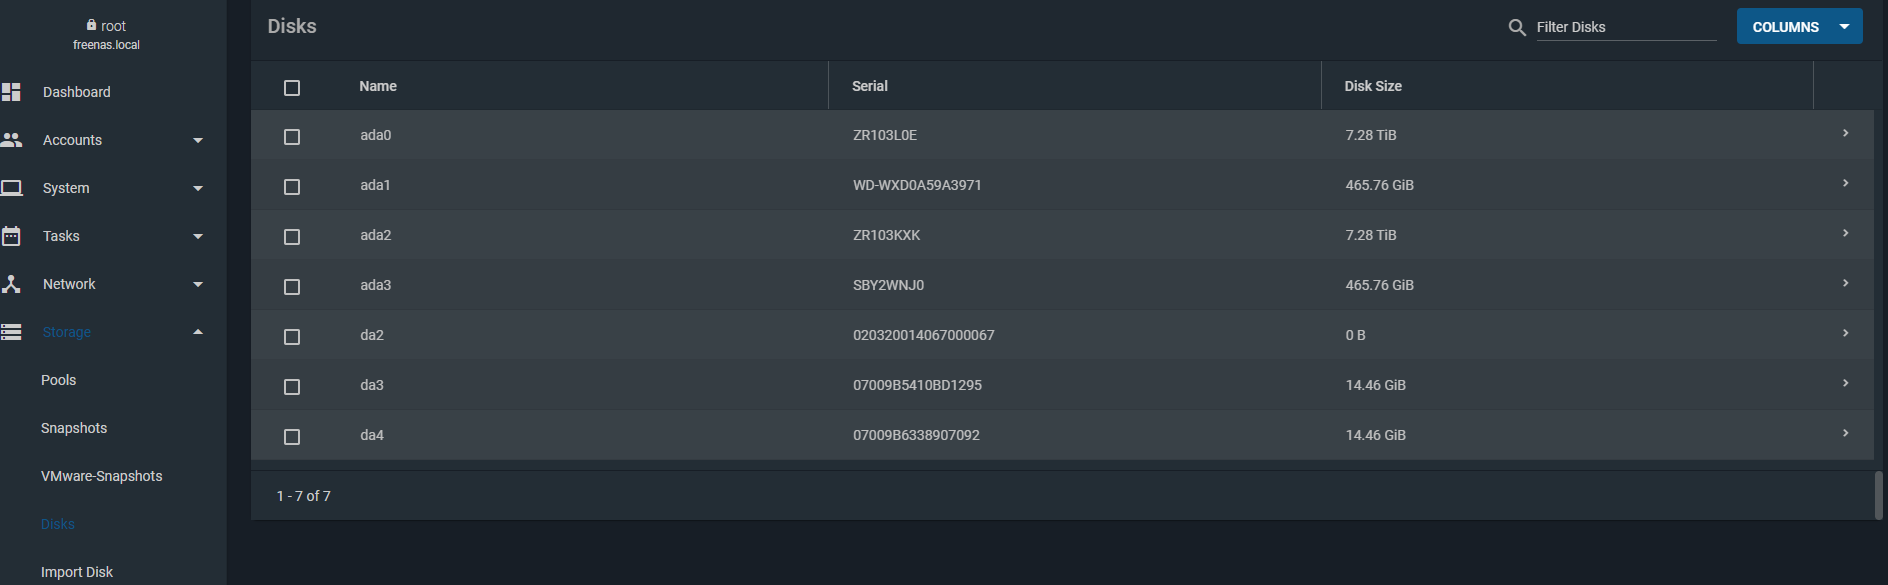This screenshot has width=1888, height=585.
Task: Expand the Accounts menu arrow
Action: point(198,141)
